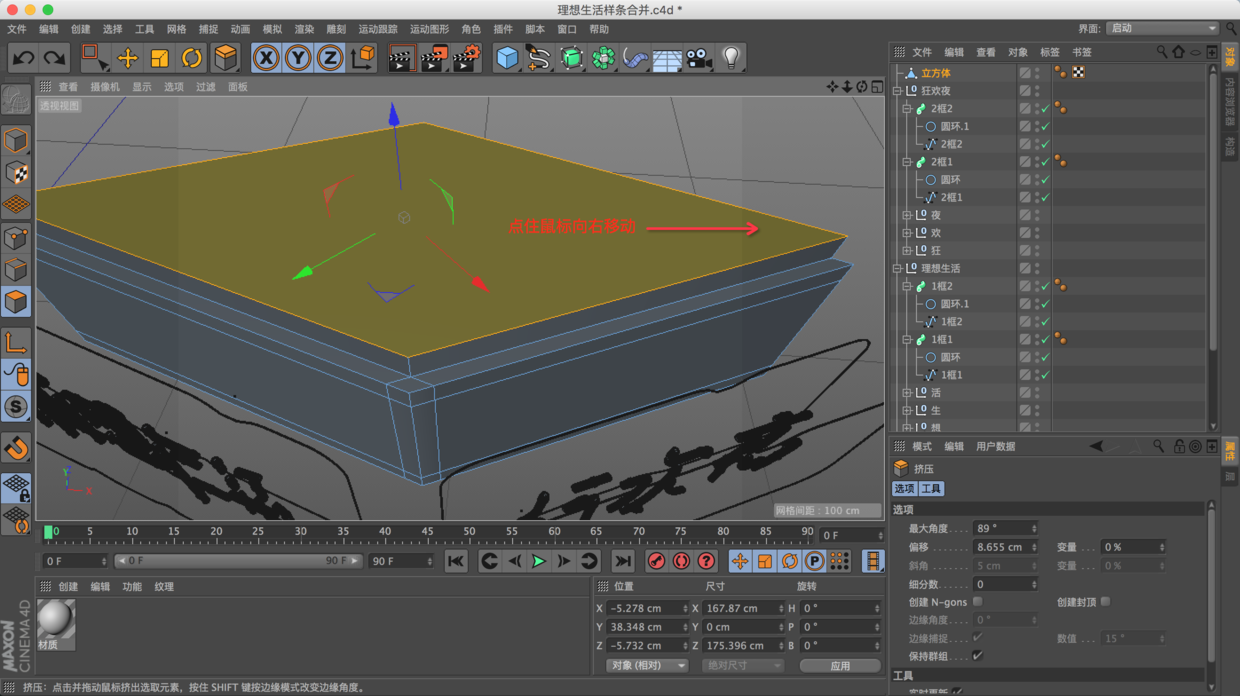Open the 插件 menu
Screen dimensions: 1240x696
[x=503, y=29]
